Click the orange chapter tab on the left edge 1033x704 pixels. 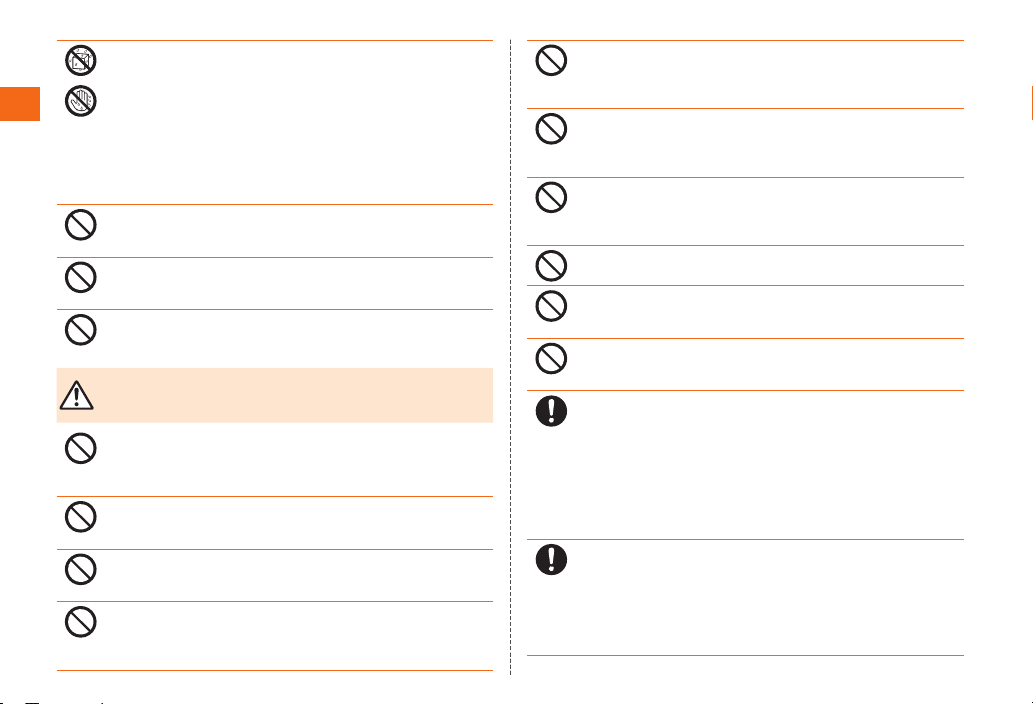click(20, 104)
